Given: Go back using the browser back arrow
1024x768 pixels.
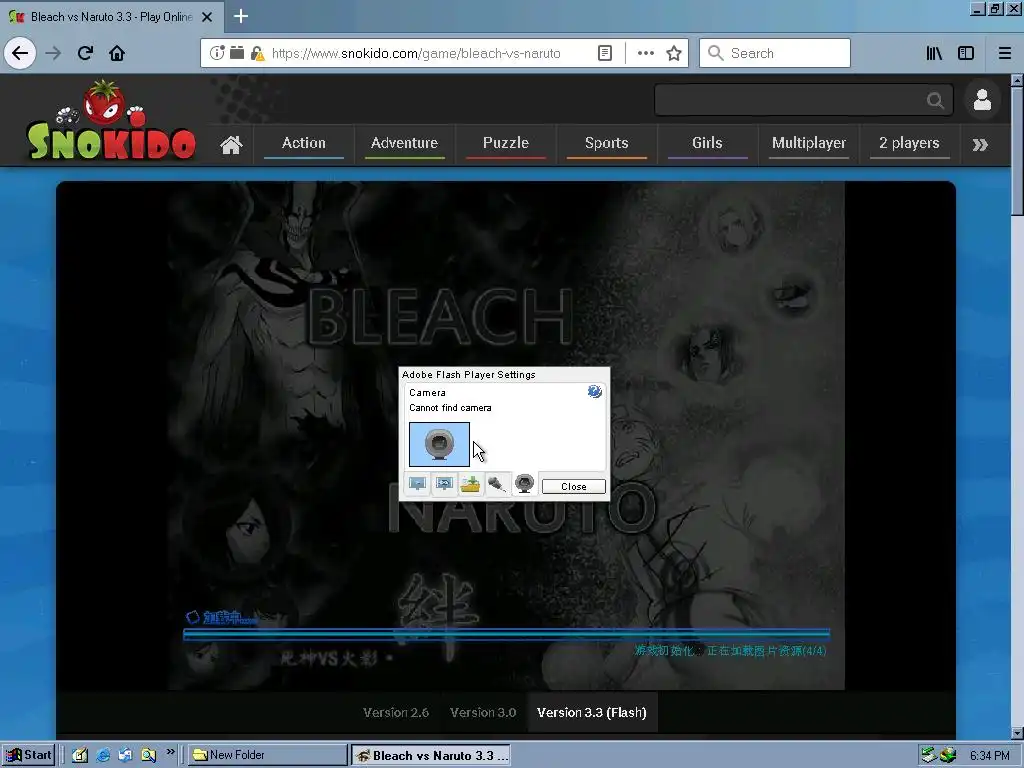Looking at the screenshot, I should point(20,53).
